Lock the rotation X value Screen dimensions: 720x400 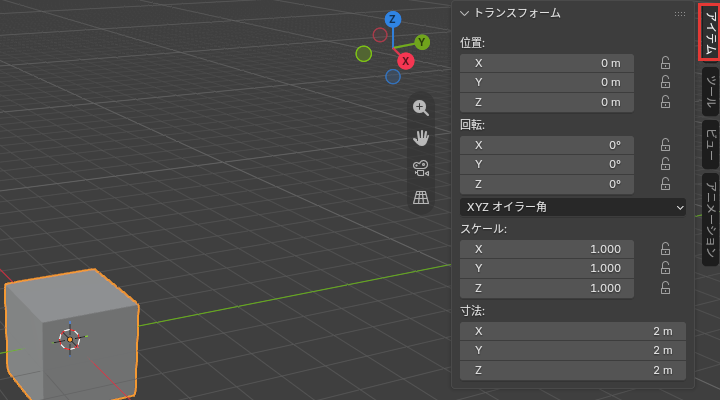(665, 145)
